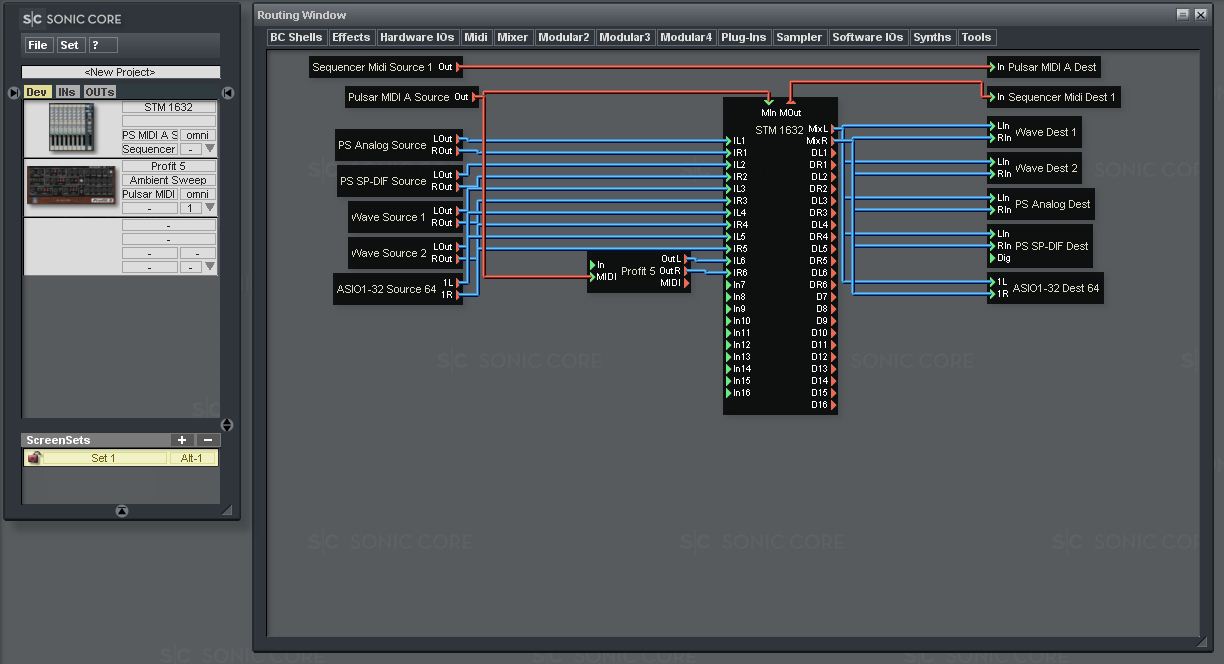The image size is (1224, 664).
Task: Open the Modular4 menu
Action: tap(686, 37)
